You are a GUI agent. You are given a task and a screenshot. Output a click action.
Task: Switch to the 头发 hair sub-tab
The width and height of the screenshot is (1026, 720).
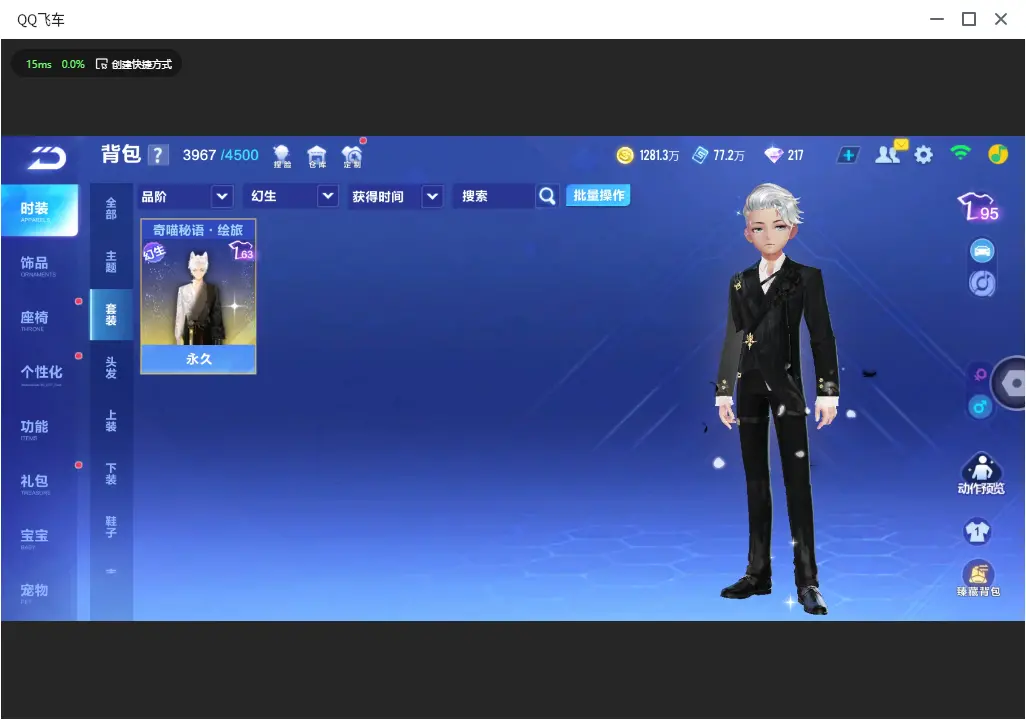(111, 368)
